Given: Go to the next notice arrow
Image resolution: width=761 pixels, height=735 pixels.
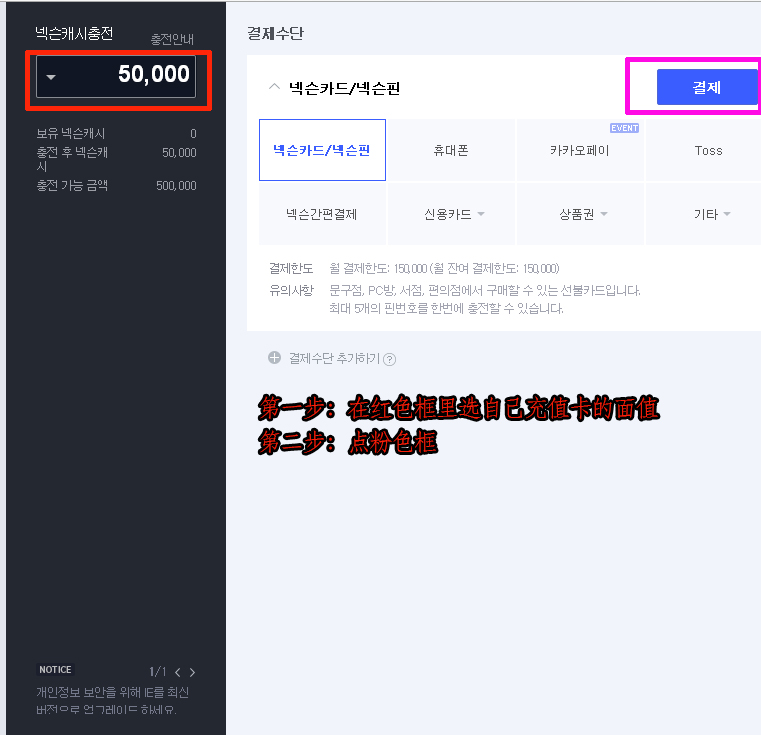Looking at the screenshot, I should tap(193, 672).
